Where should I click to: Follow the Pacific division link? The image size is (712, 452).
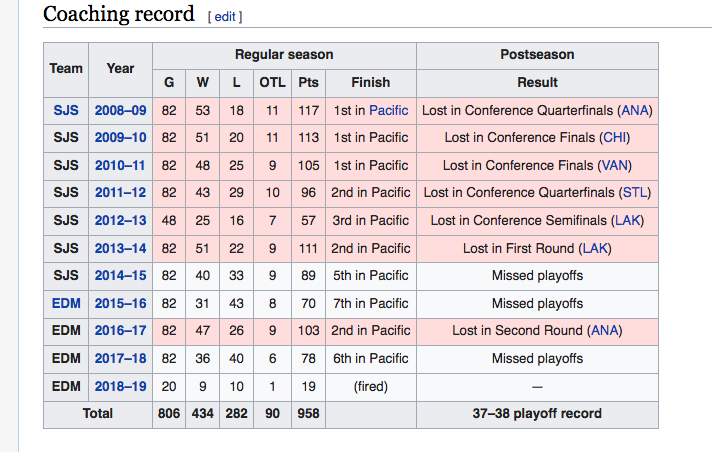(x=389, y=110)
